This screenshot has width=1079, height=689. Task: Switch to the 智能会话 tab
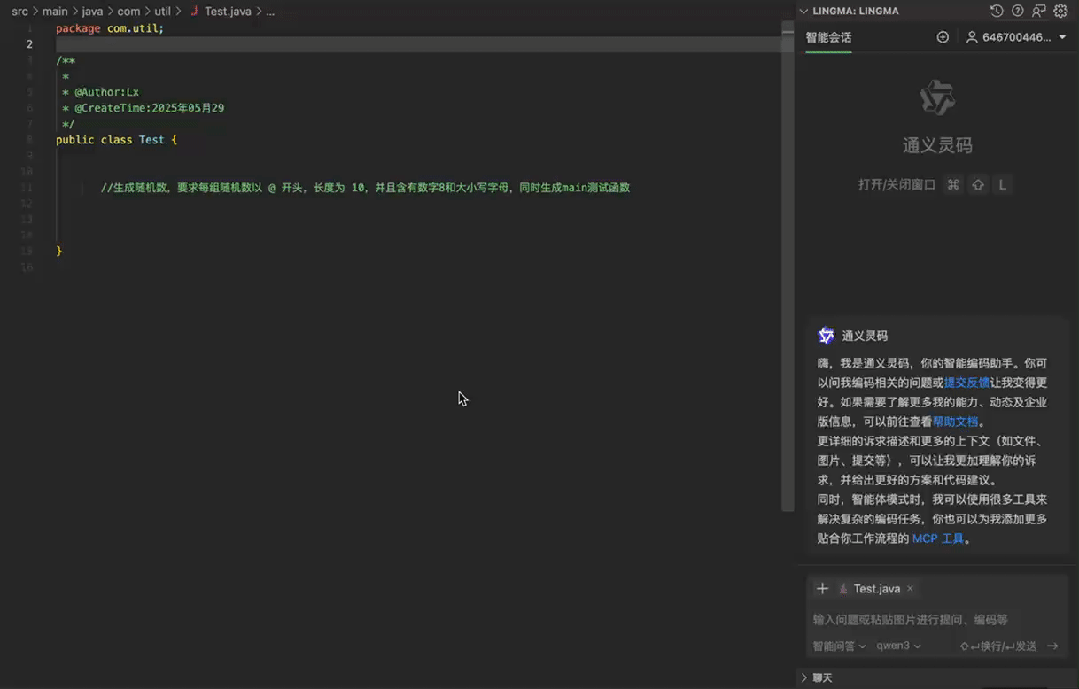(828, 36)
